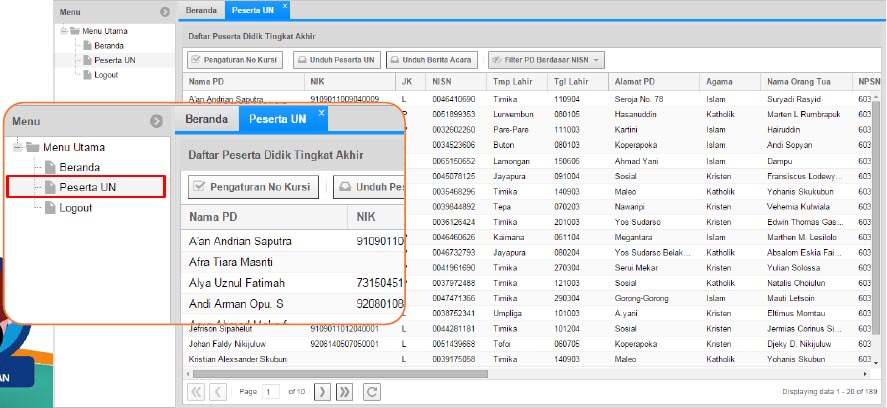Refresh the participant data grid

click(x=372, y=392)
